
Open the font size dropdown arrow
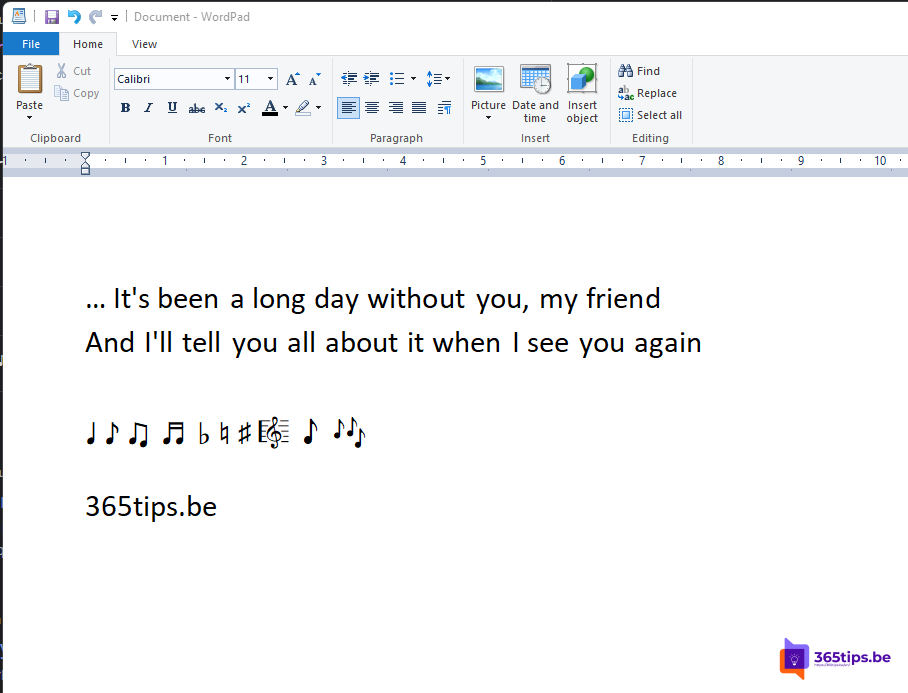click(270, 79)
